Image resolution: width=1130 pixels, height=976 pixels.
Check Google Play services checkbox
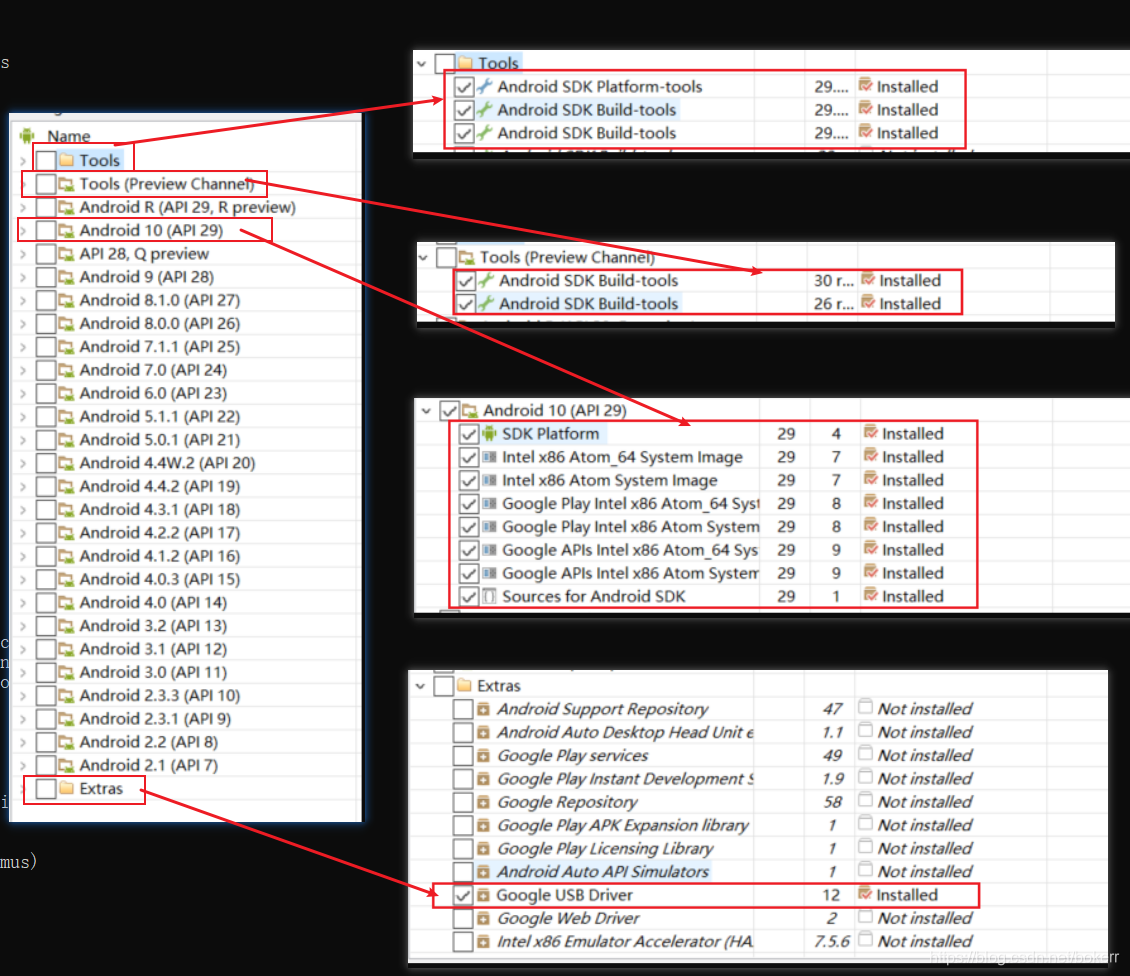(463, 755)
